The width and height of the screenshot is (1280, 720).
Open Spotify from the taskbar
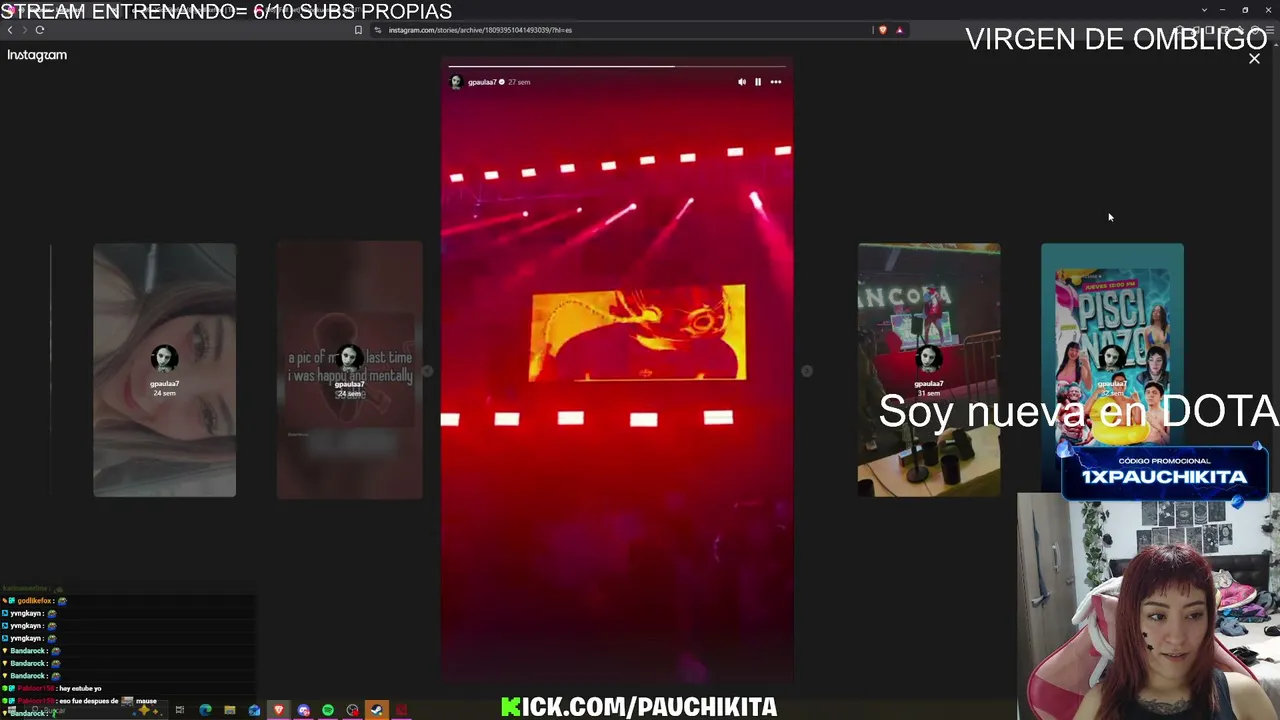[x=328, y=710]
